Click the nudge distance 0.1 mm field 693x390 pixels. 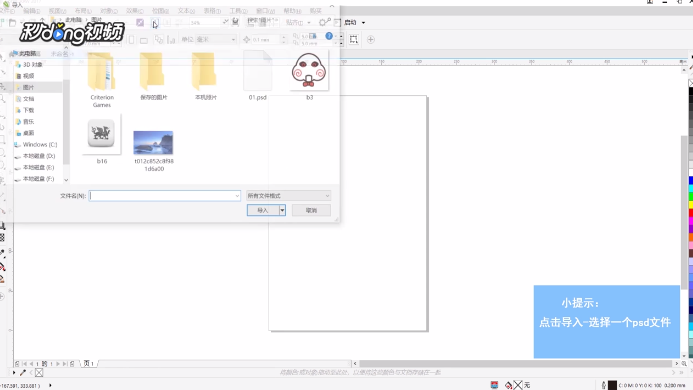pos(265,40)
